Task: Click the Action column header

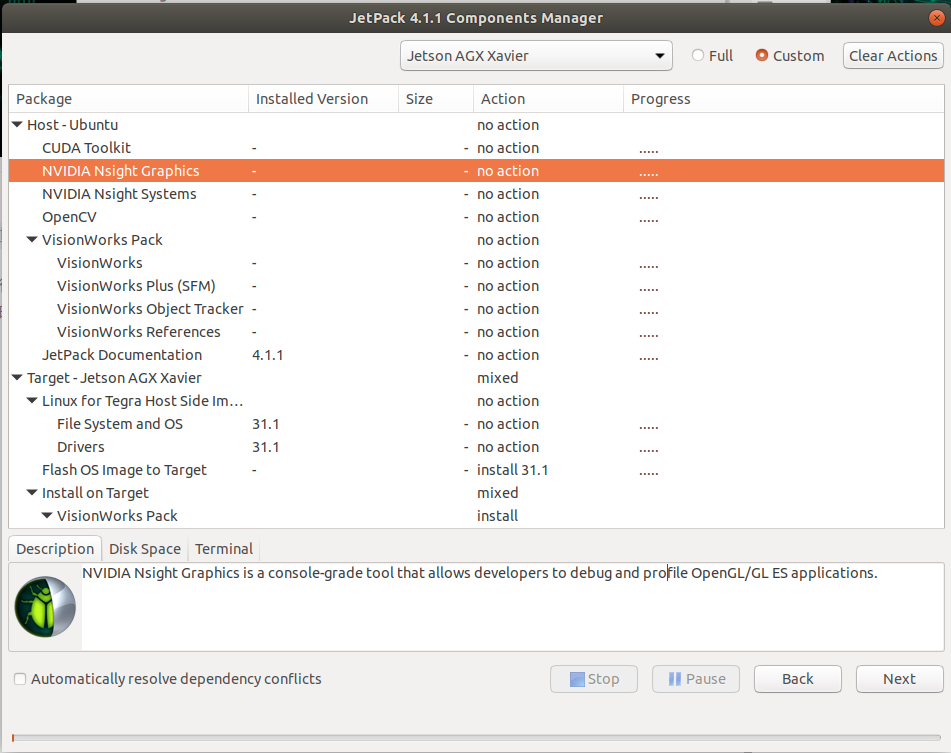Action: point(548,99)
